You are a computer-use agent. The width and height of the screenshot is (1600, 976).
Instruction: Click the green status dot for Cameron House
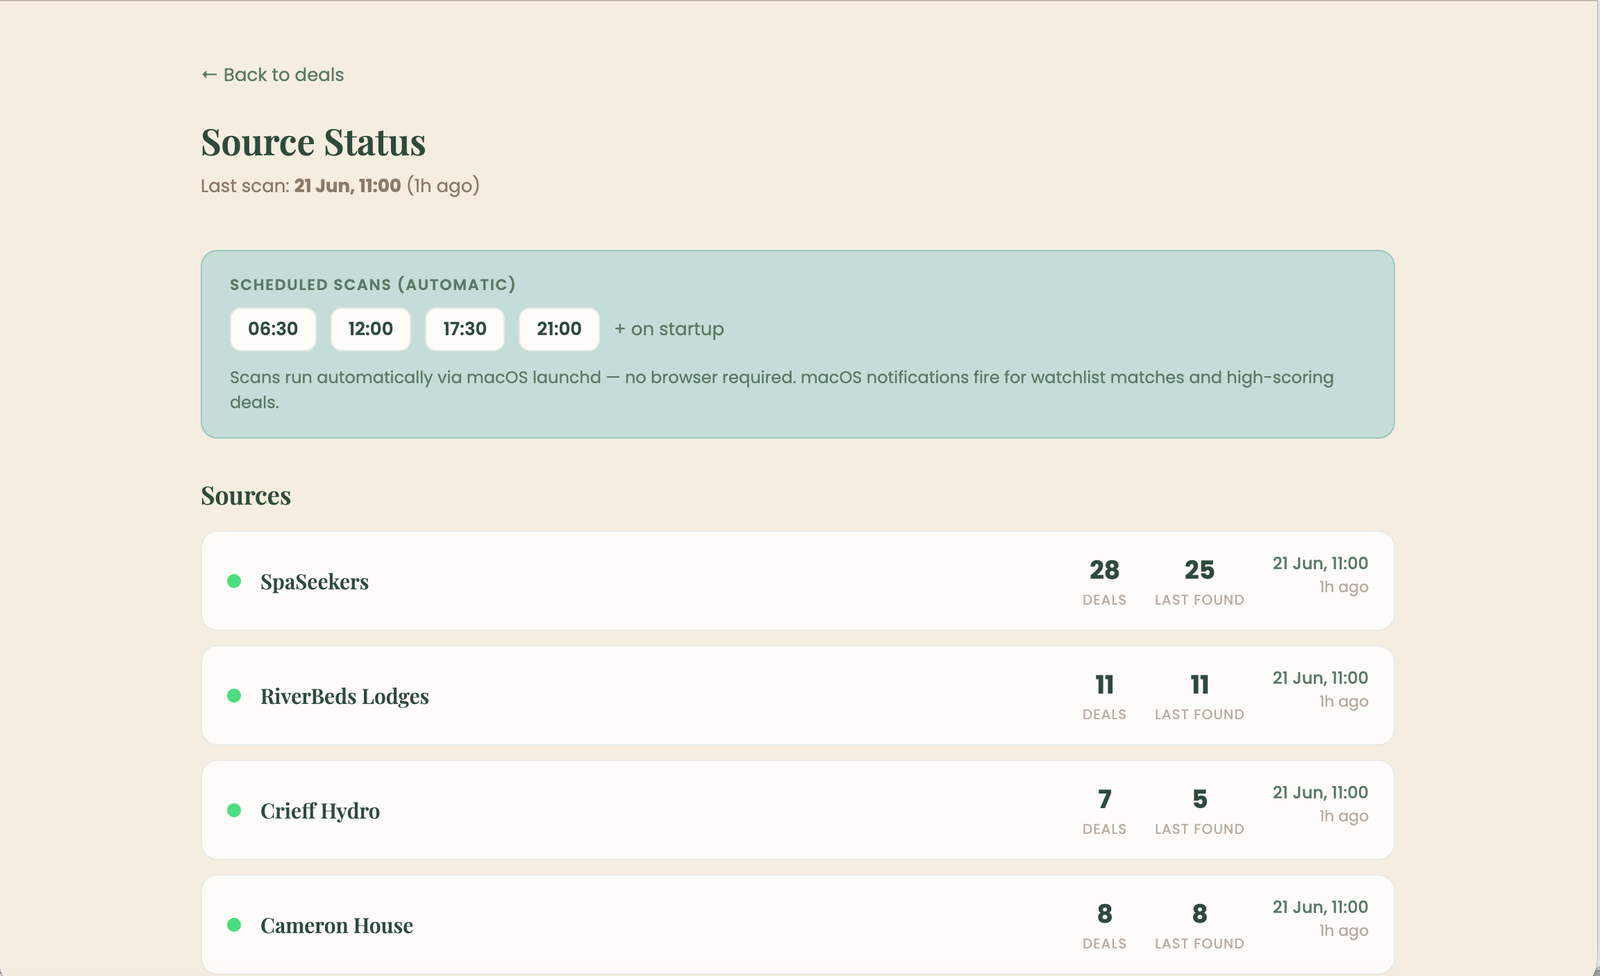click(234, 925)
